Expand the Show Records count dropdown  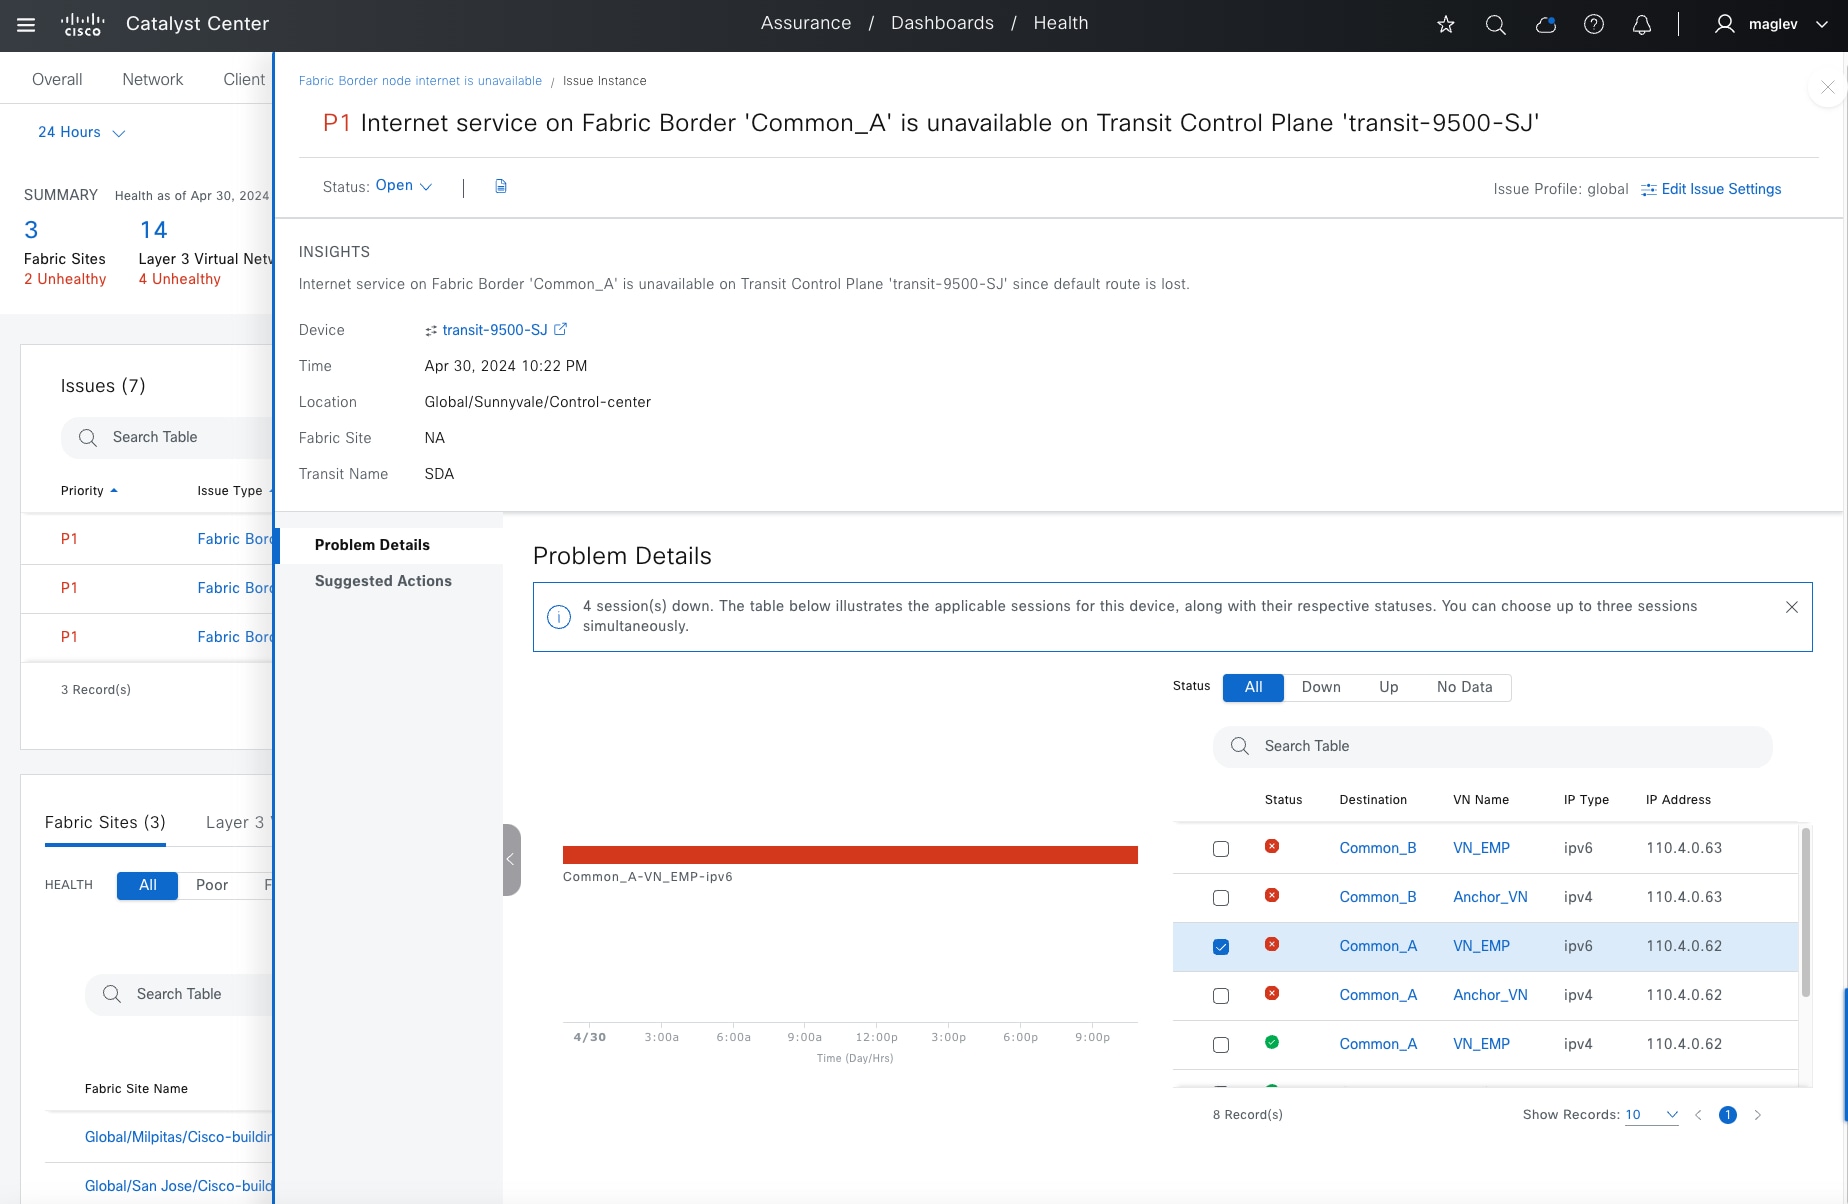pyautogui.click(x=1651, y=1115)
